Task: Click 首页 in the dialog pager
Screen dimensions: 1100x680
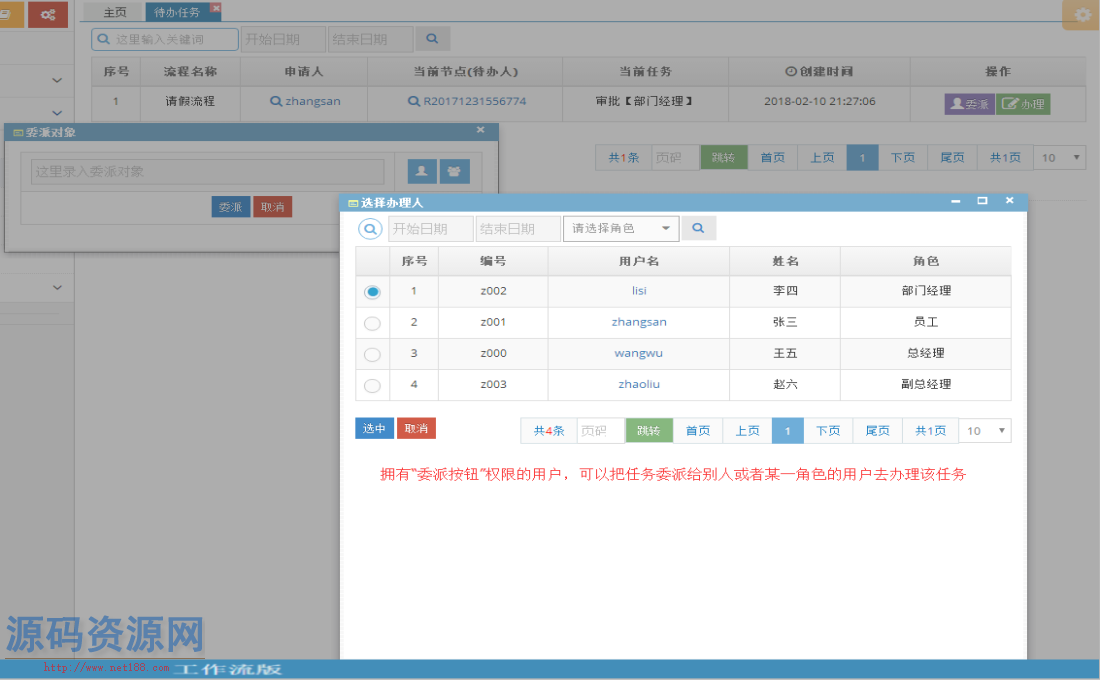Action: click(x=698, y=430)
